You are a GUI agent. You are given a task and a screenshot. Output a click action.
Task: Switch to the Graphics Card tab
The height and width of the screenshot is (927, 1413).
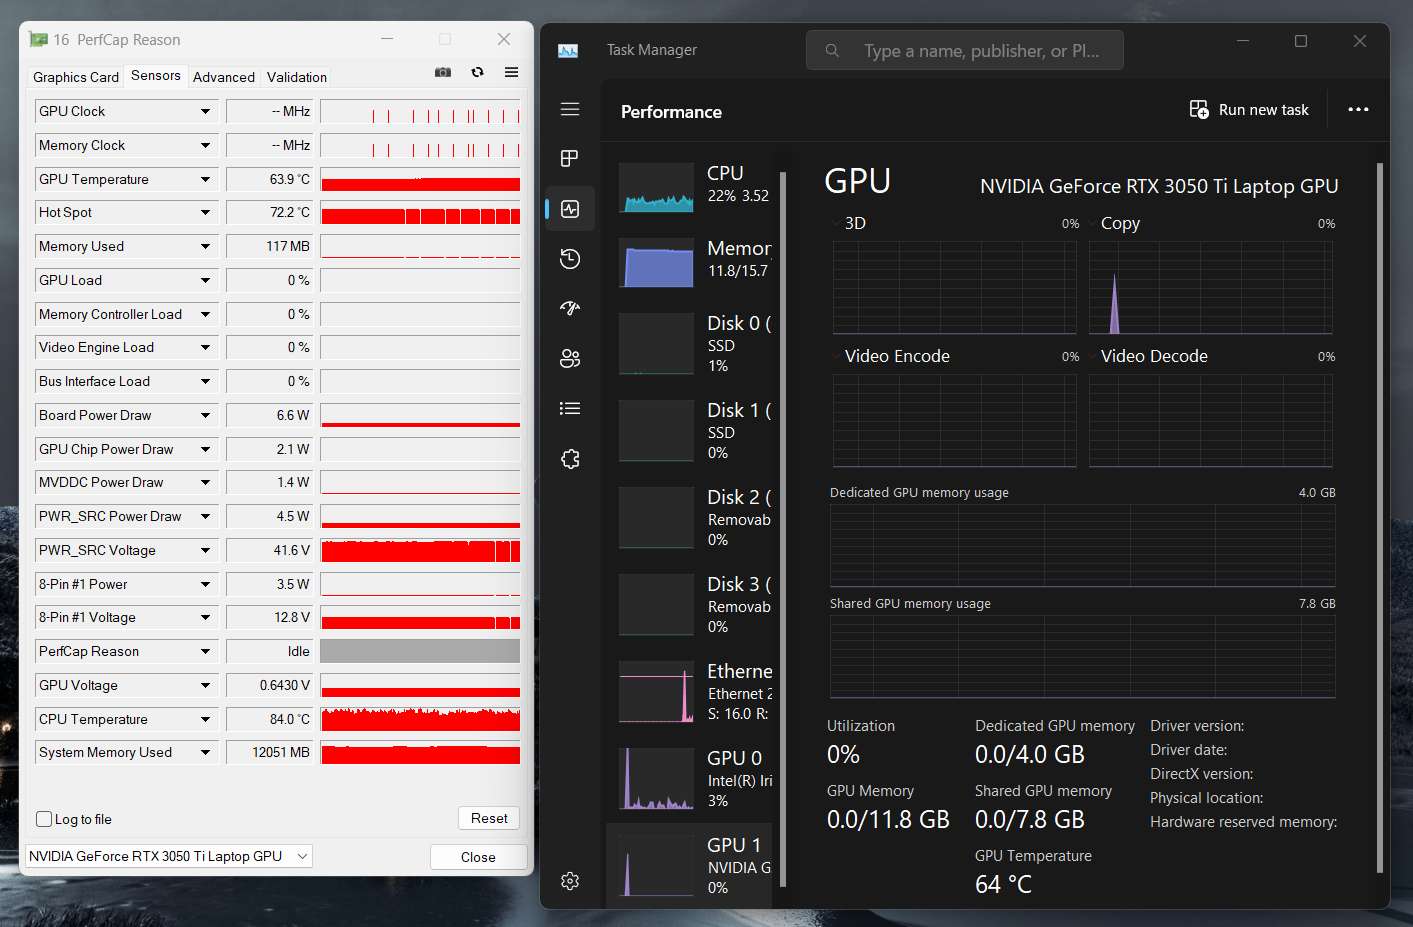point(76,77)
